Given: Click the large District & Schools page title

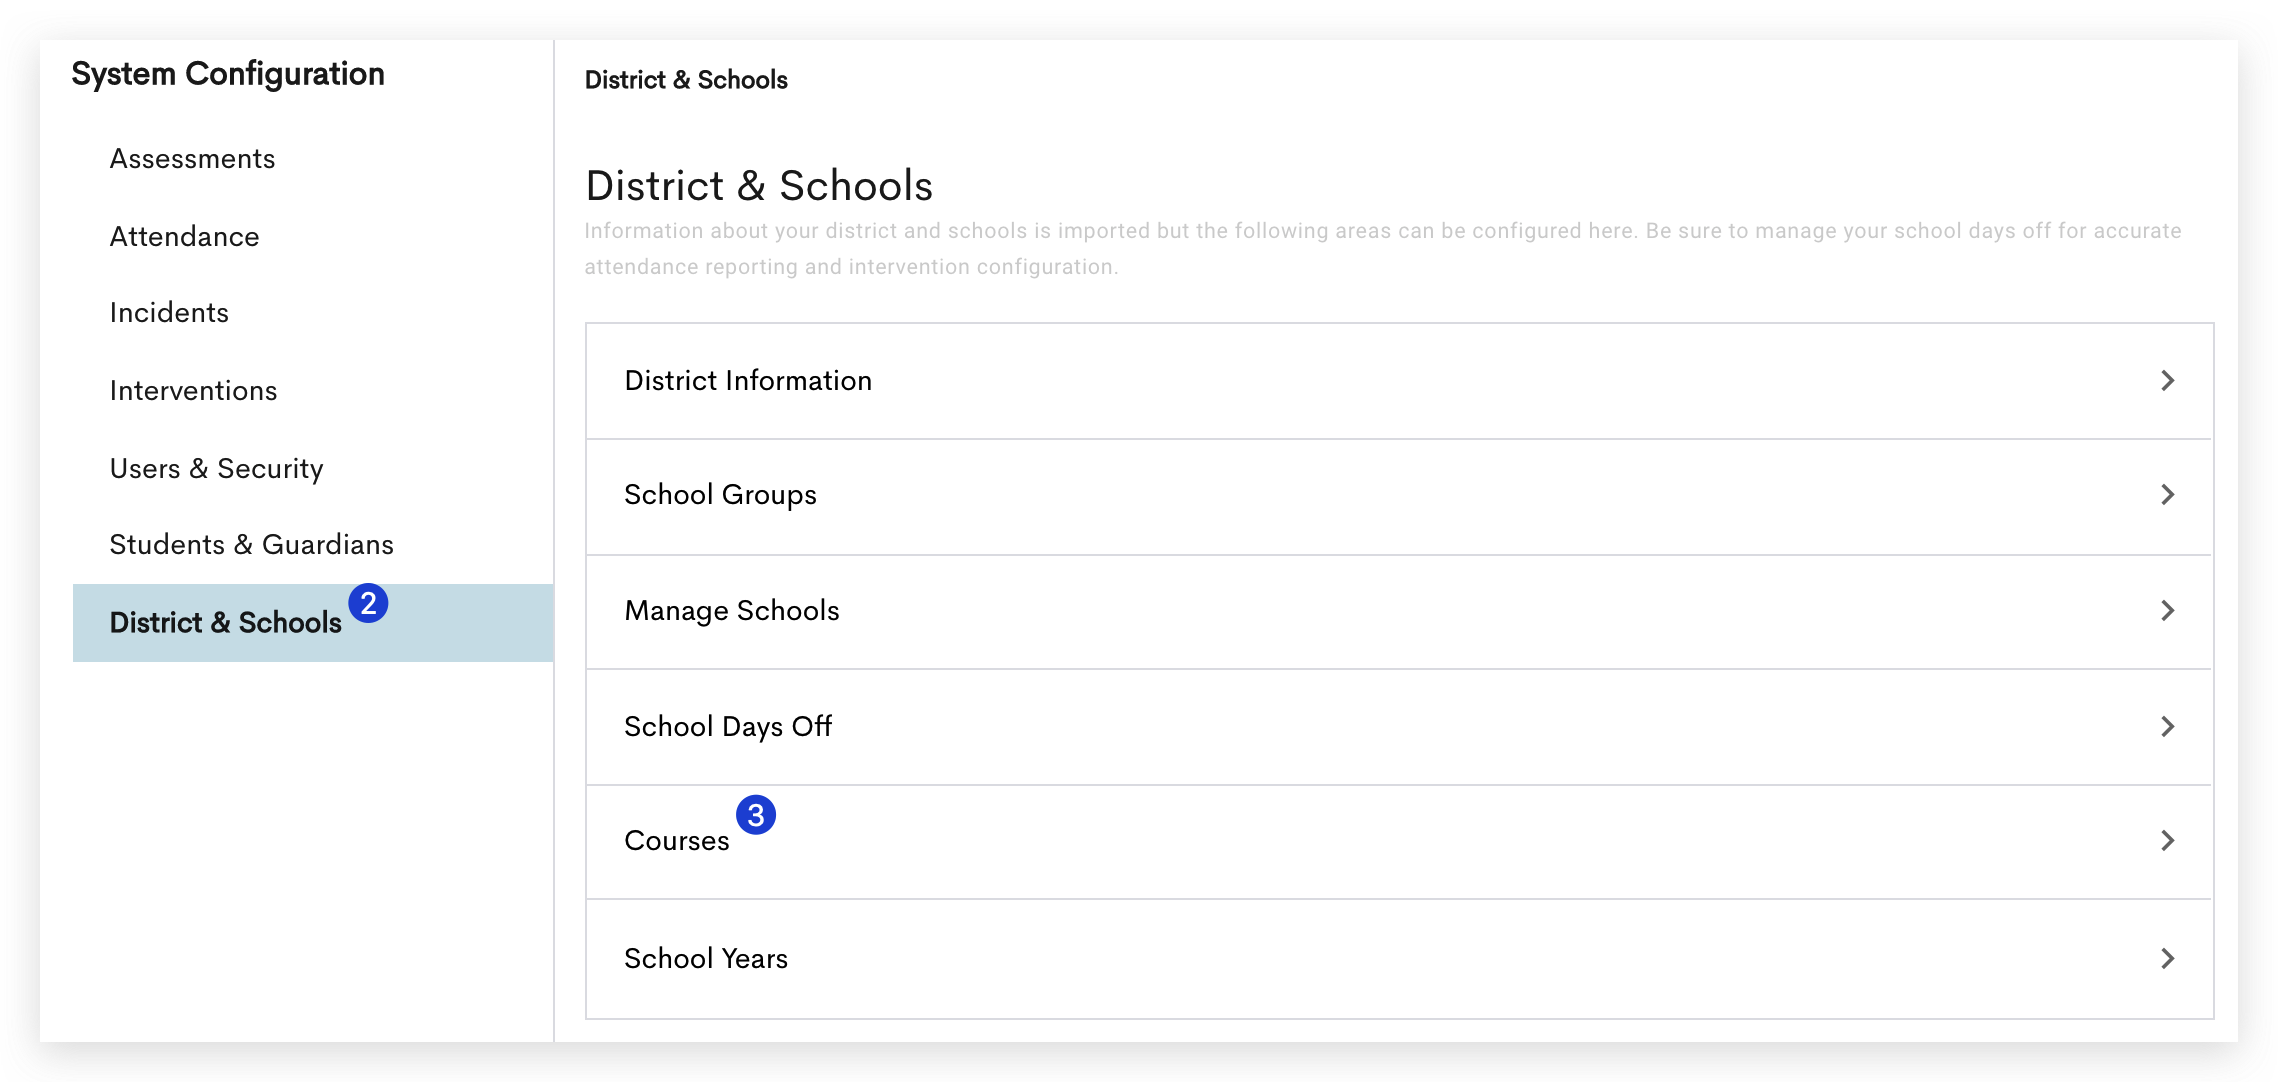Looking at the screenshot, I should click(x=759, y=186).
